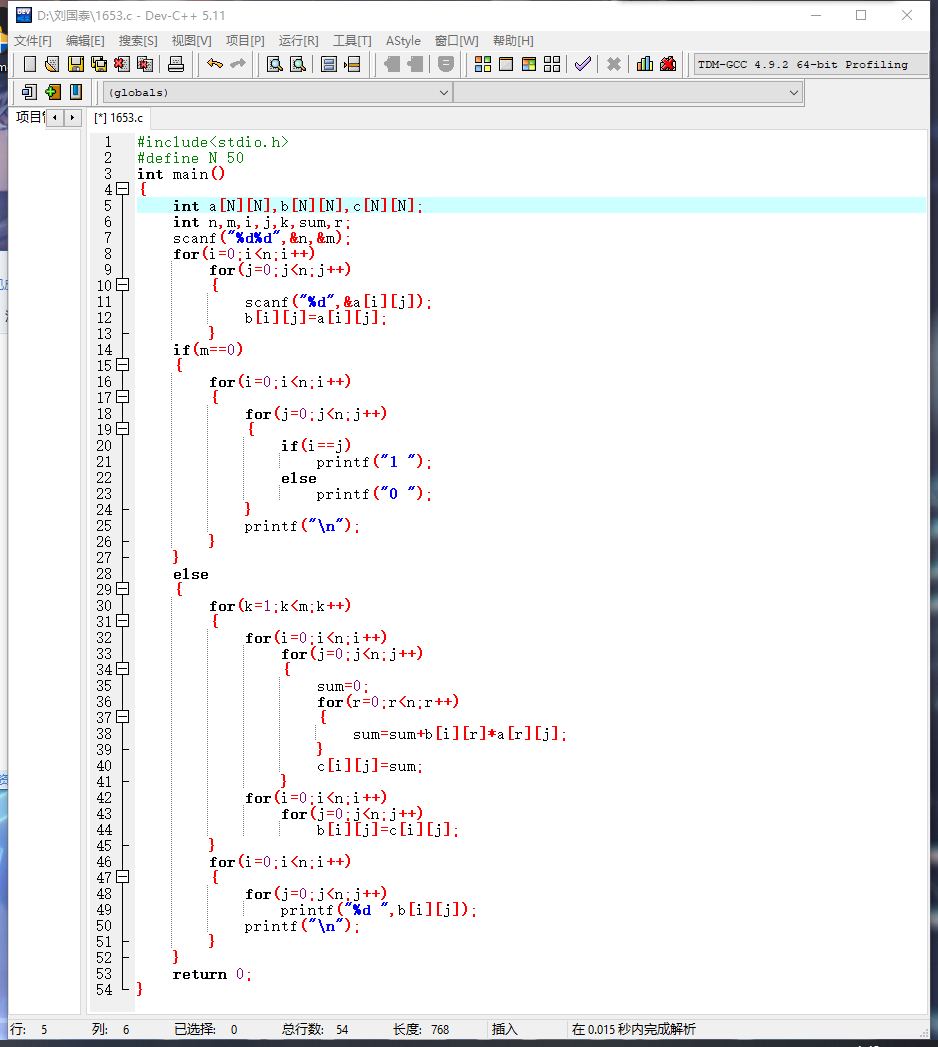938x1047 pixels.
Task: Collapse the else block fold at line 29
Action: [123, 589]
